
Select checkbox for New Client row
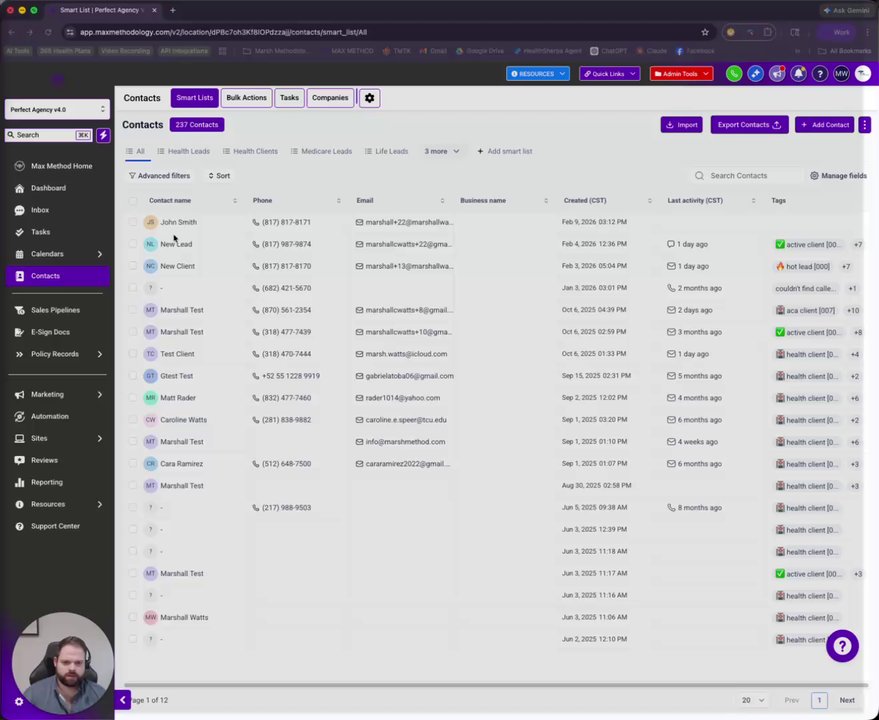point(133,266)
